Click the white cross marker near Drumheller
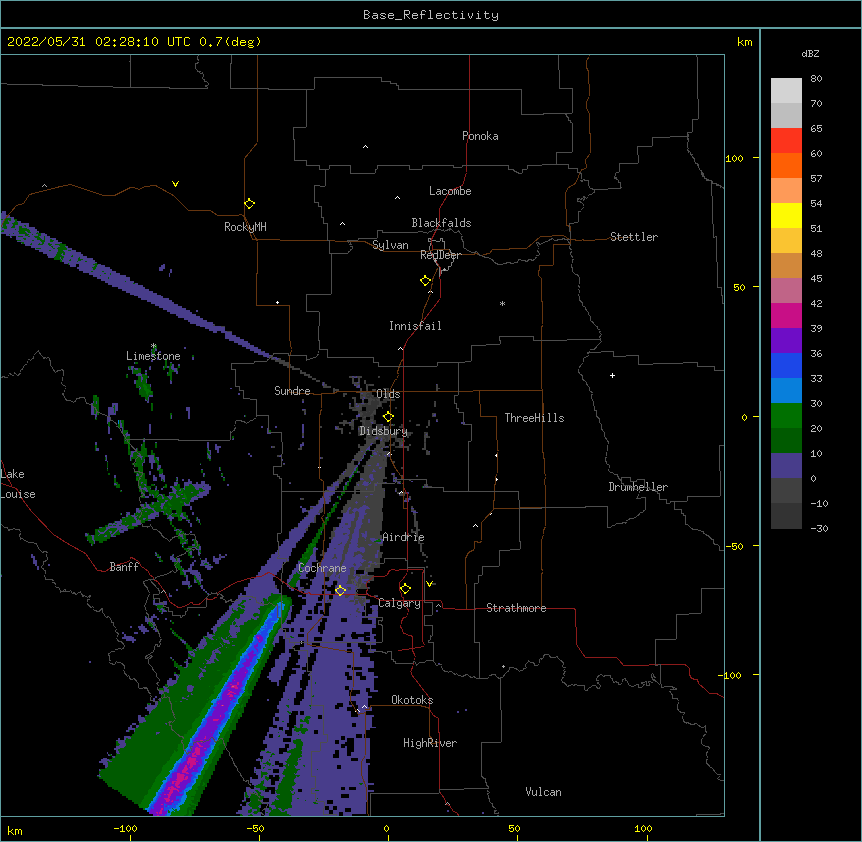 click(x=612, y=375)
